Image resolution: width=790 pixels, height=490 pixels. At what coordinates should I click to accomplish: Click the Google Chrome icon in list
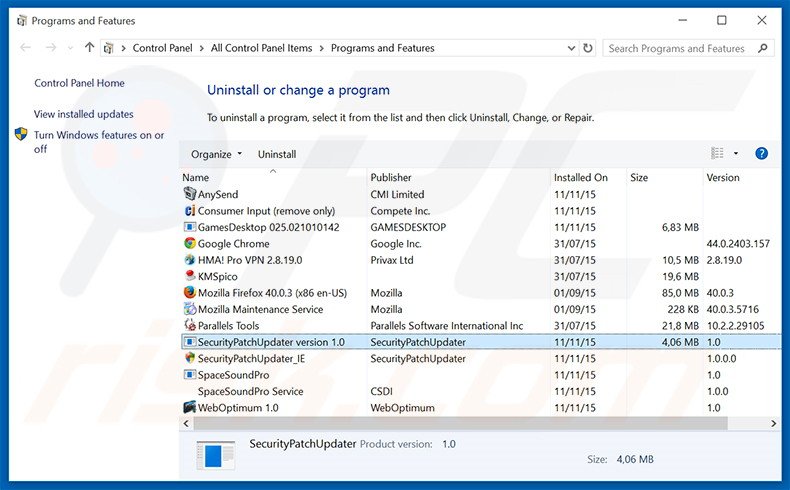coord(189,243)
